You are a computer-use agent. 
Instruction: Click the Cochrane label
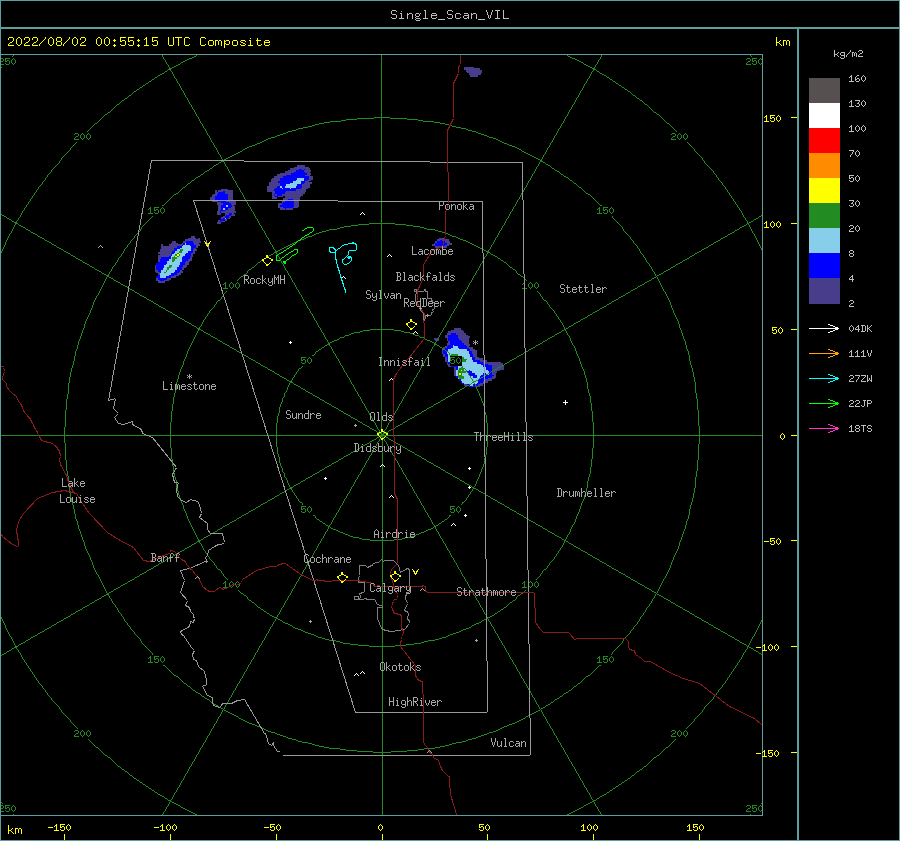click(327, 559)
